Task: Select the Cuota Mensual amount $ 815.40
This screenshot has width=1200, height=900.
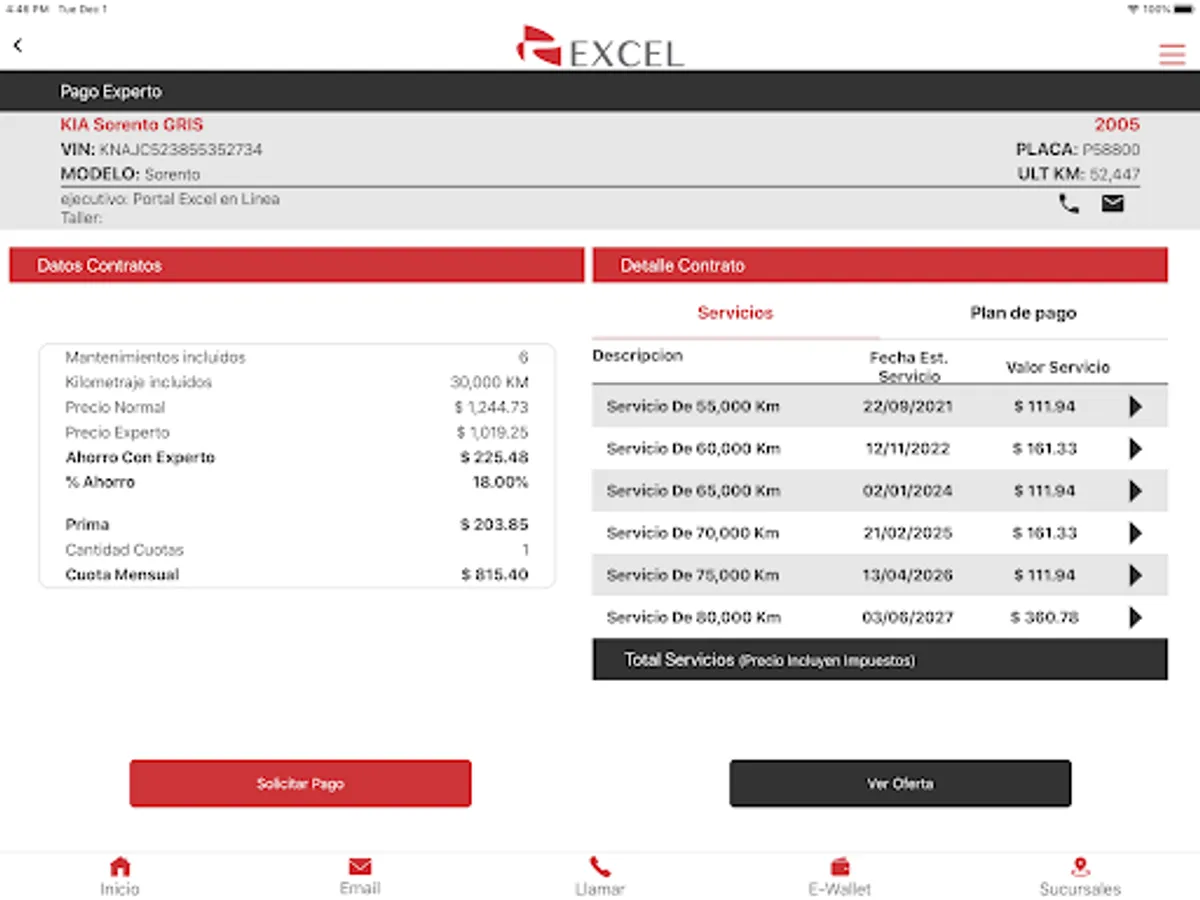Action: (x=494, y=575)
